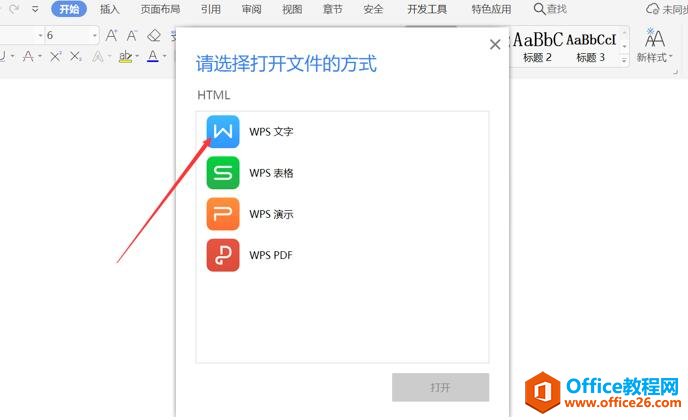Switch to the 引用 tab

point(211,9)
